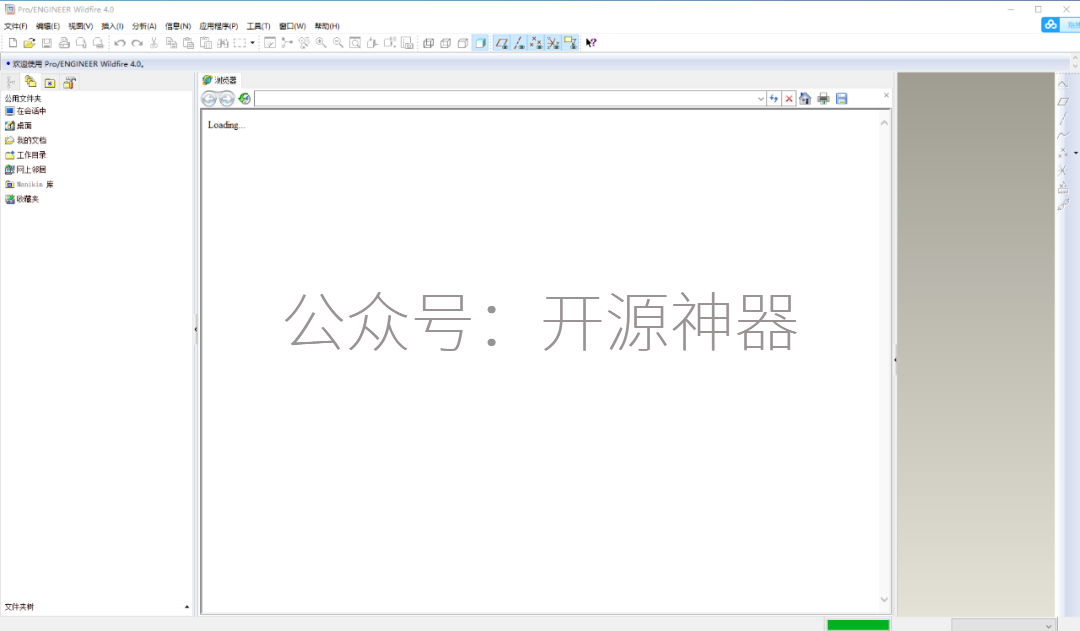Open the 分析(A) menu

pos(144,26)
